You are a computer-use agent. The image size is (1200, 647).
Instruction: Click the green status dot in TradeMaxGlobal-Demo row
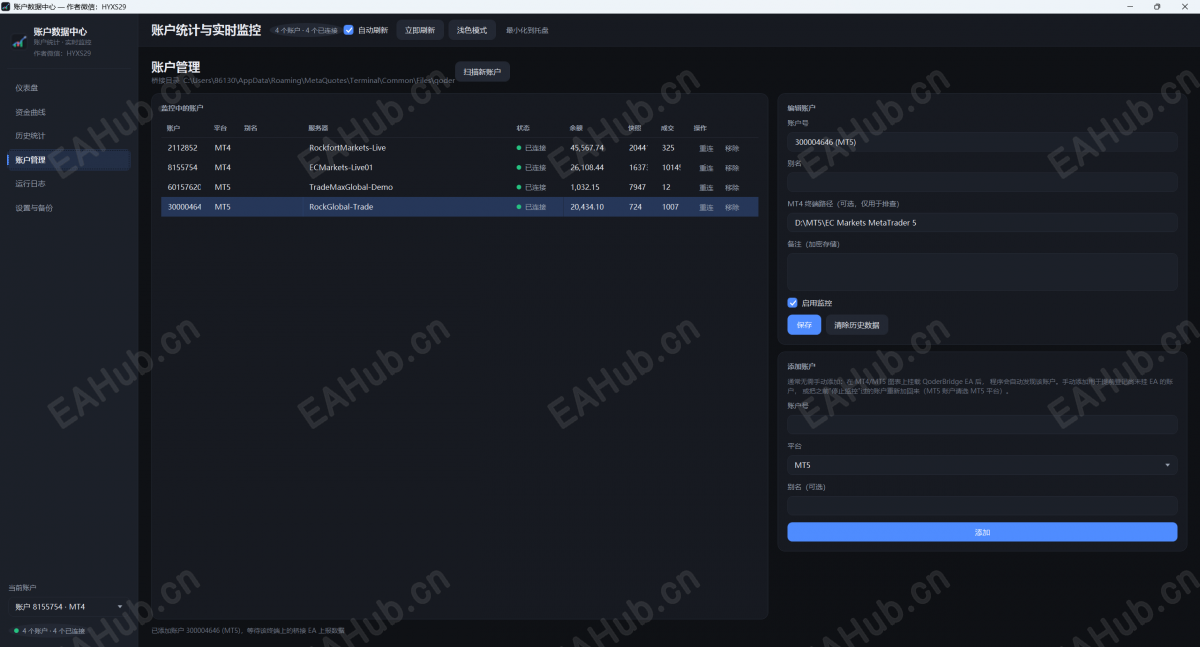click(x=519, y=187)
